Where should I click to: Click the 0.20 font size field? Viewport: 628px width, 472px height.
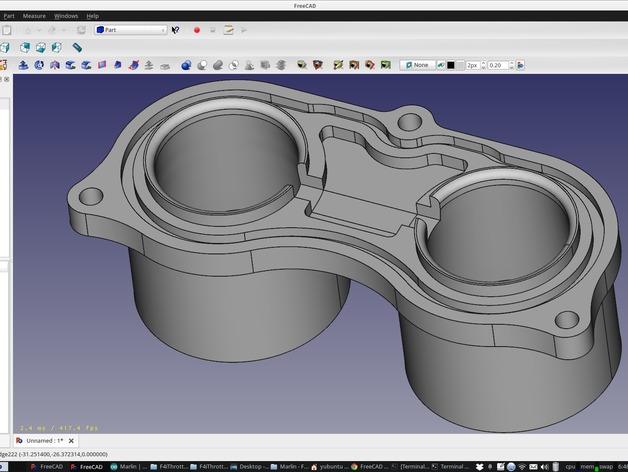click(496, 65)
